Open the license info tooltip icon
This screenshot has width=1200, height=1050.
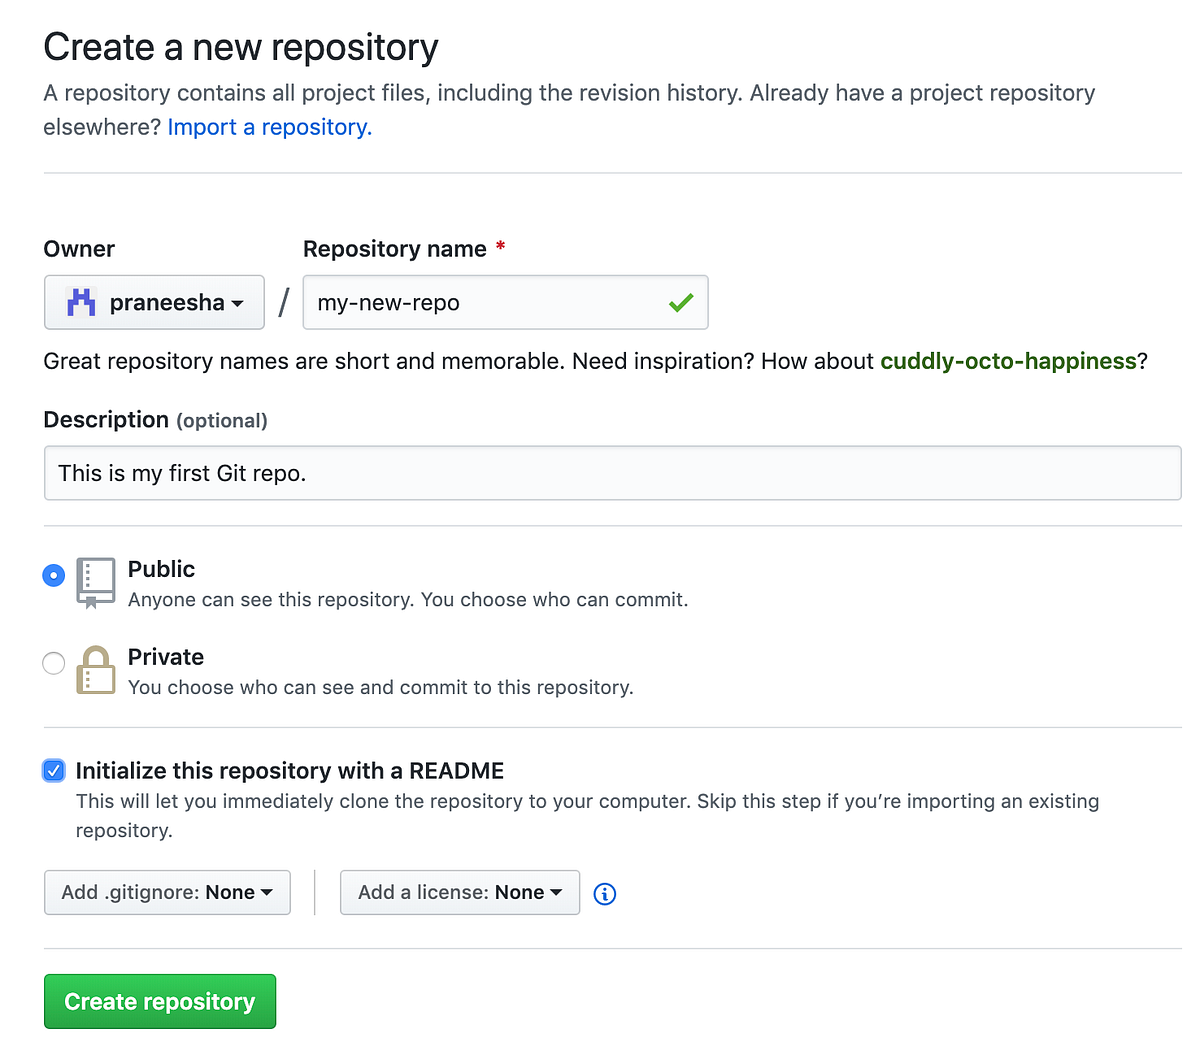click(x=604, y=894)
